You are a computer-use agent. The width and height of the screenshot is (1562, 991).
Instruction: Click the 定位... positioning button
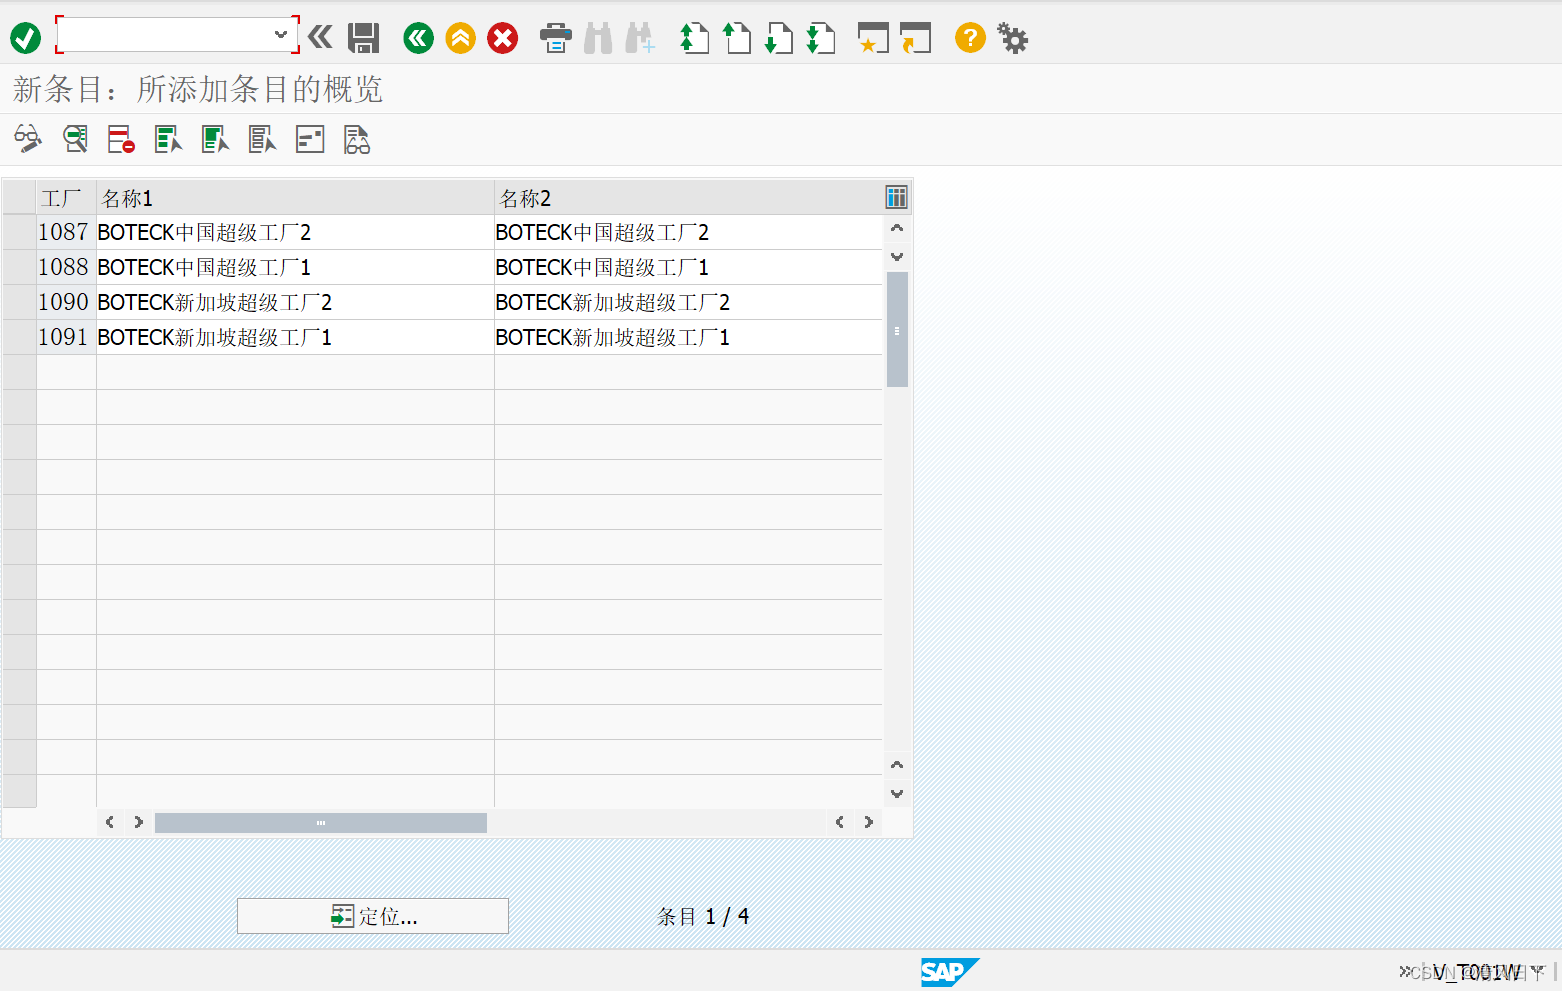(372, 915)
